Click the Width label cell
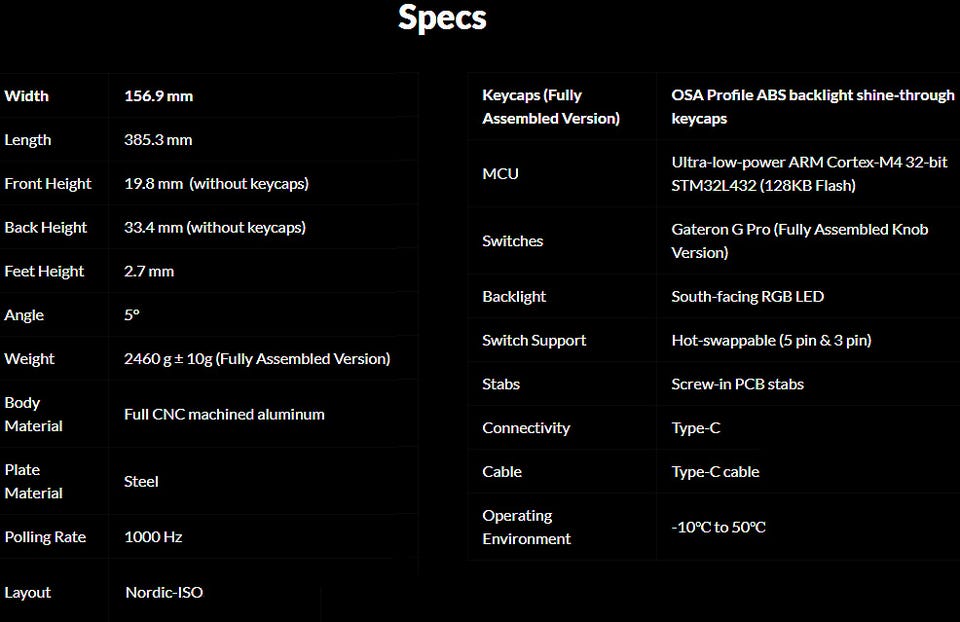Viewport: 960px width, 622px height. pos(27,96)
